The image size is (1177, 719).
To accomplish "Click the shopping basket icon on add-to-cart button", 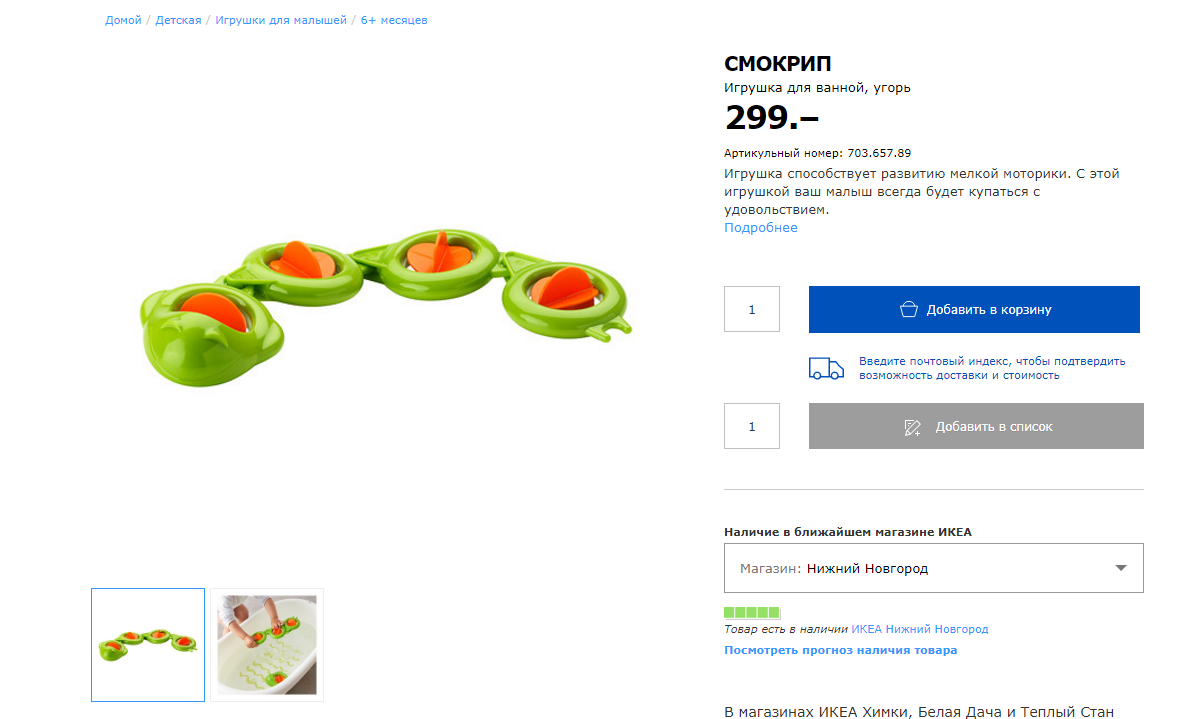I will (x=908, y=309).
